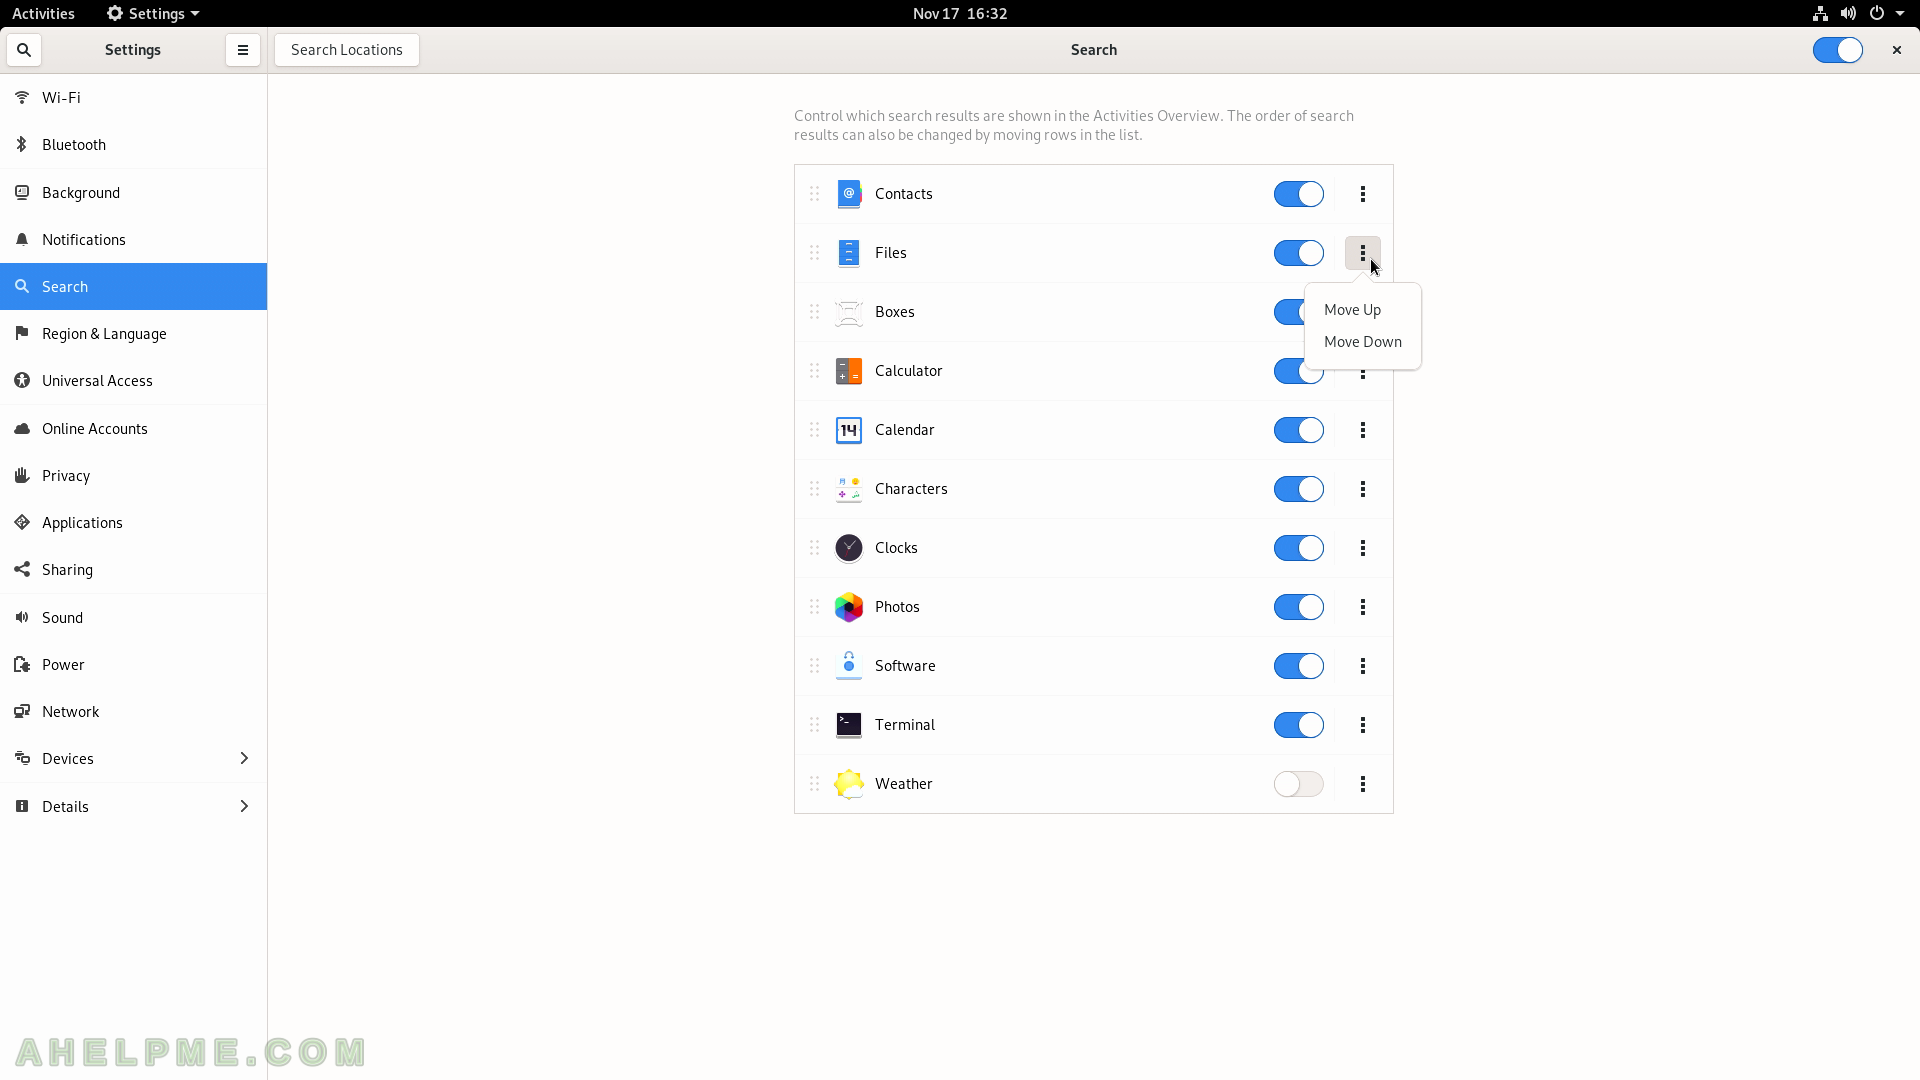Click the Clocks app icon

point(849,548)
